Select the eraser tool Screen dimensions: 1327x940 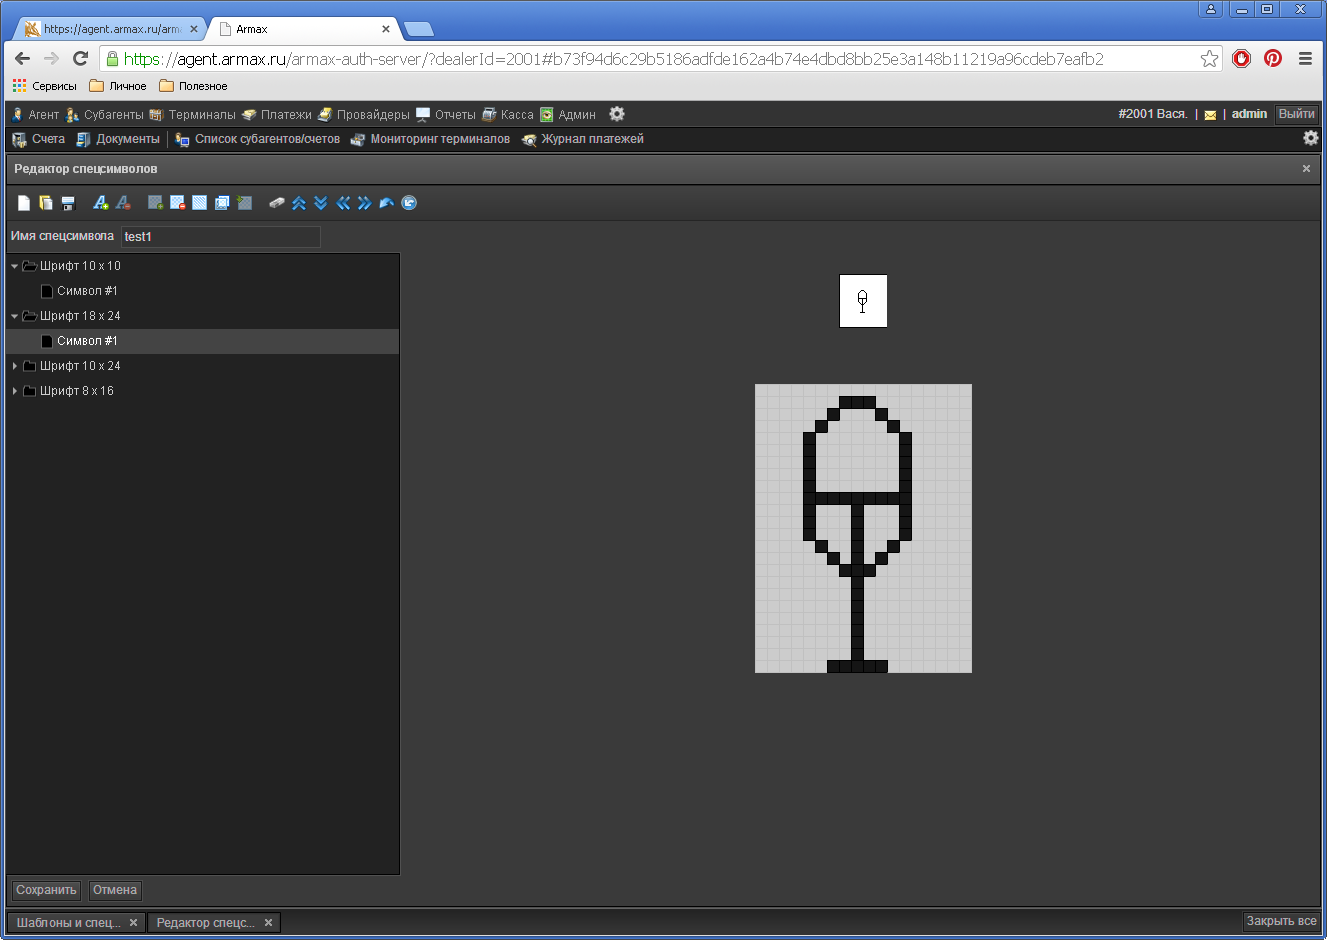coord(277,203)
